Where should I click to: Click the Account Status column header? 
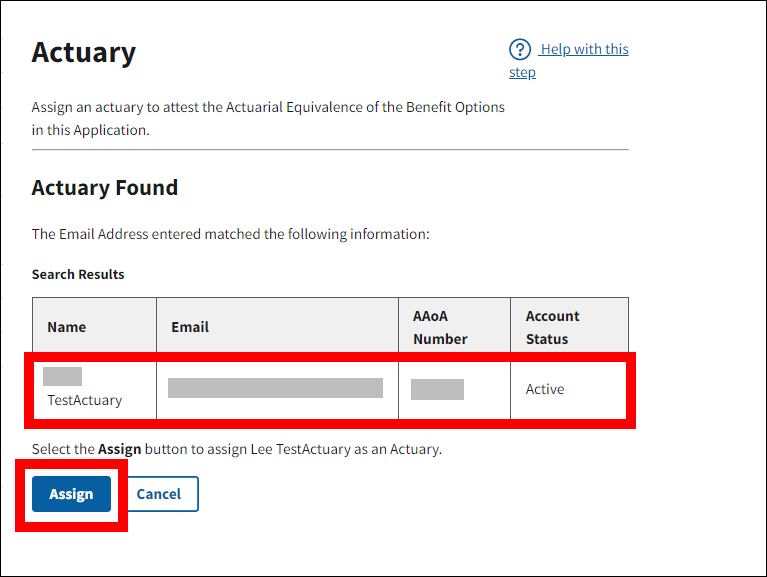coord(552,327)
